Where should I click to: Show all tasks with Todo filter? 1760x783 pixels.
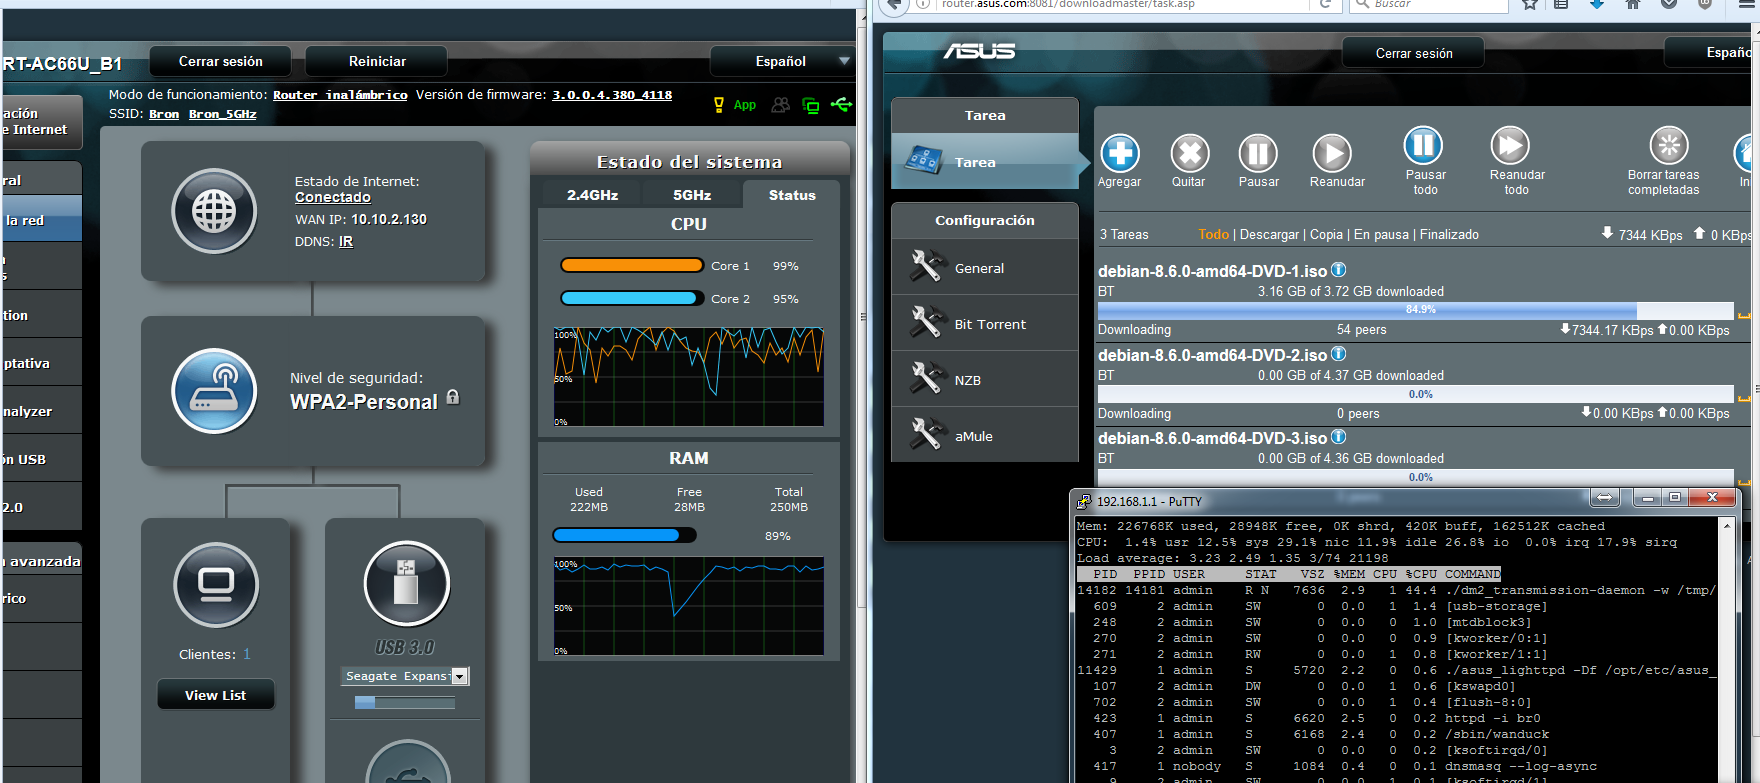pyautogui.click(x=1213, y=234)
